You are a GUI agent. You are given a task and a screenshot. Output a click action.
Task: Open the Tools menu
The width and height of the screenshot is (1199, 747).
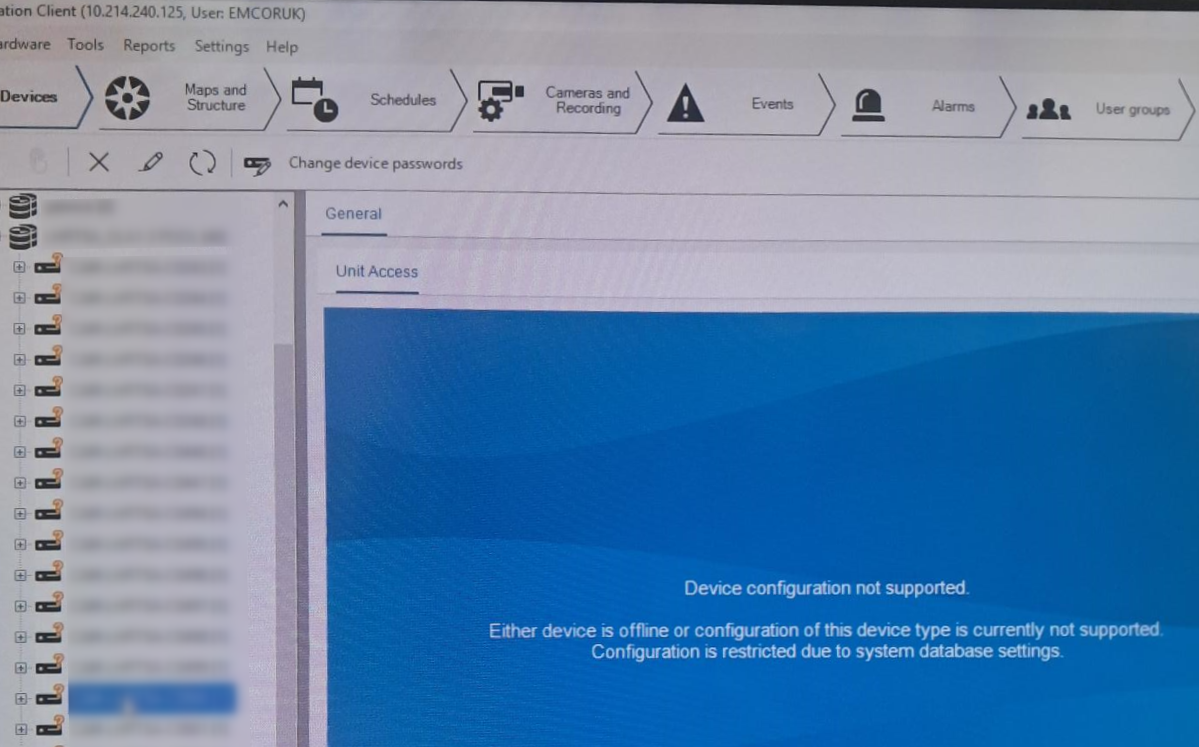[85, 45]
